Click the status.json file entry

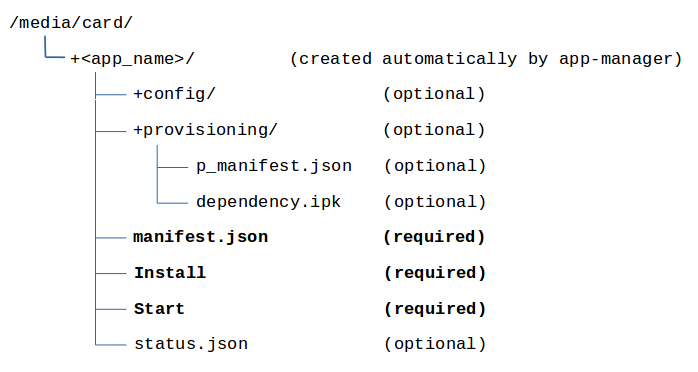191,344
